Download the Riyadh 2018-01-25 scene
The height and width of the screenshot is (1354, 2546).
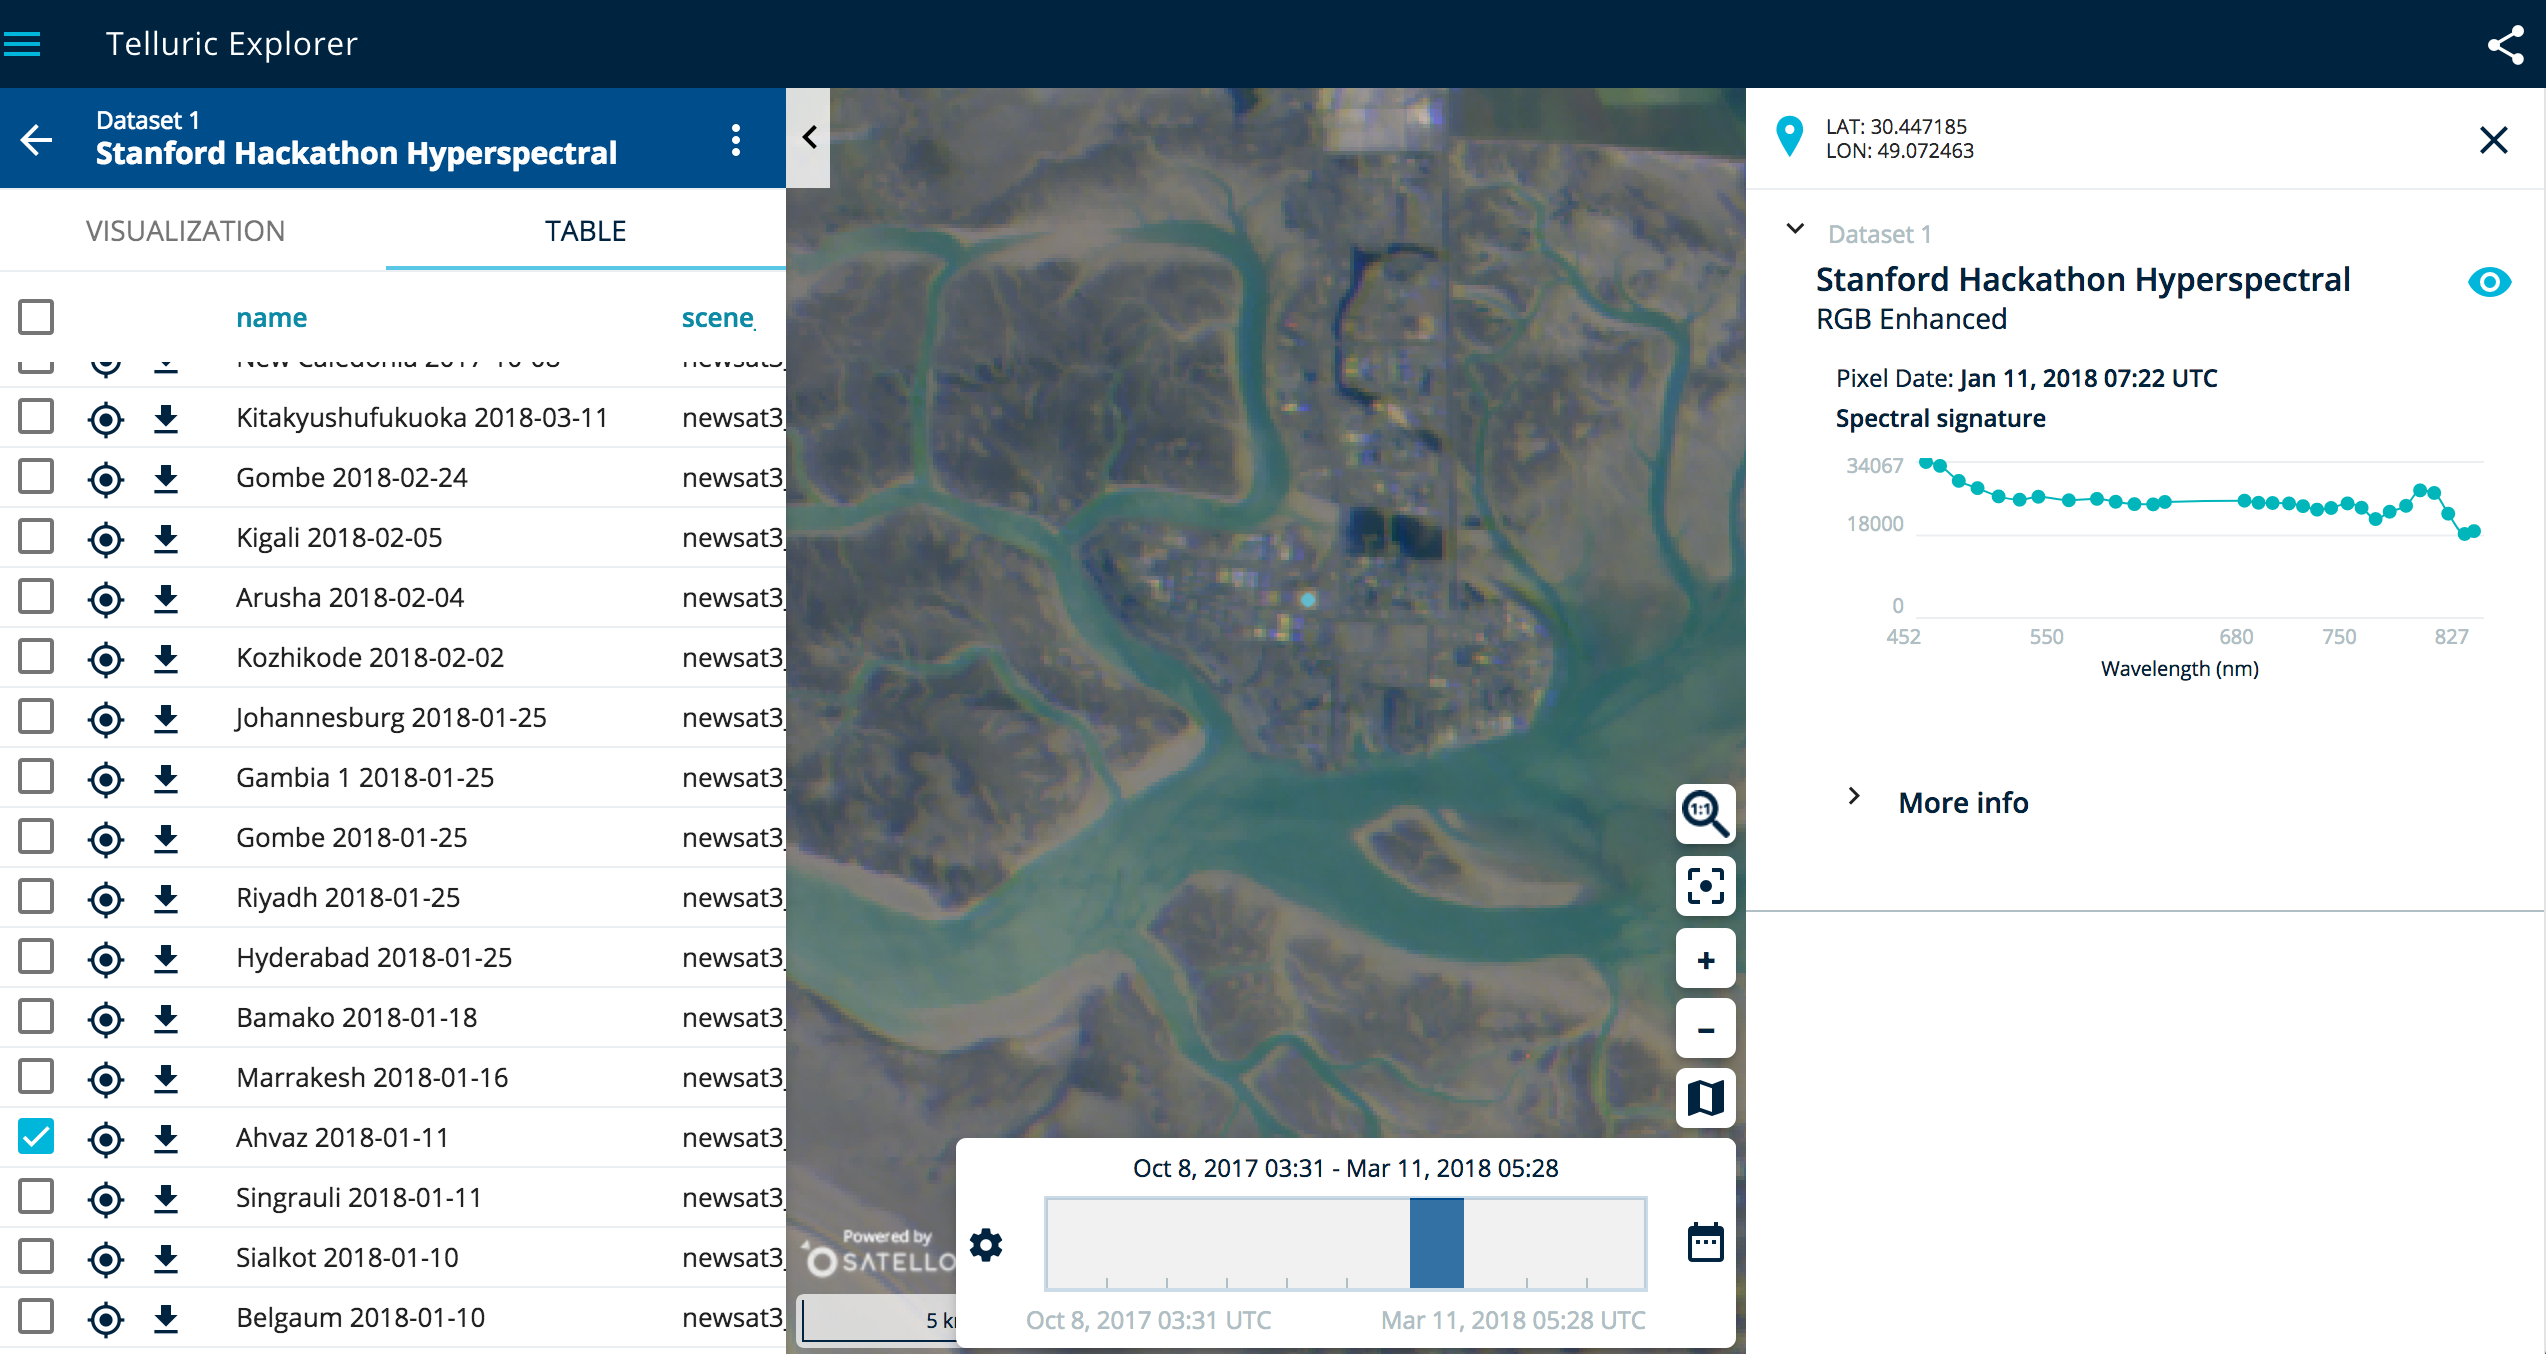[x=166, y=899]
